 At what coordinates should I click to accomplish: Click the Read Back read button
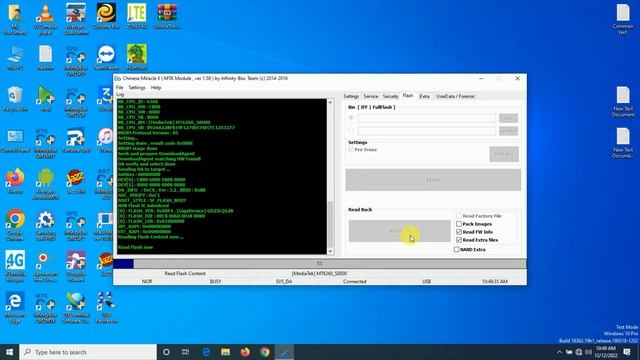pos(400,231)
